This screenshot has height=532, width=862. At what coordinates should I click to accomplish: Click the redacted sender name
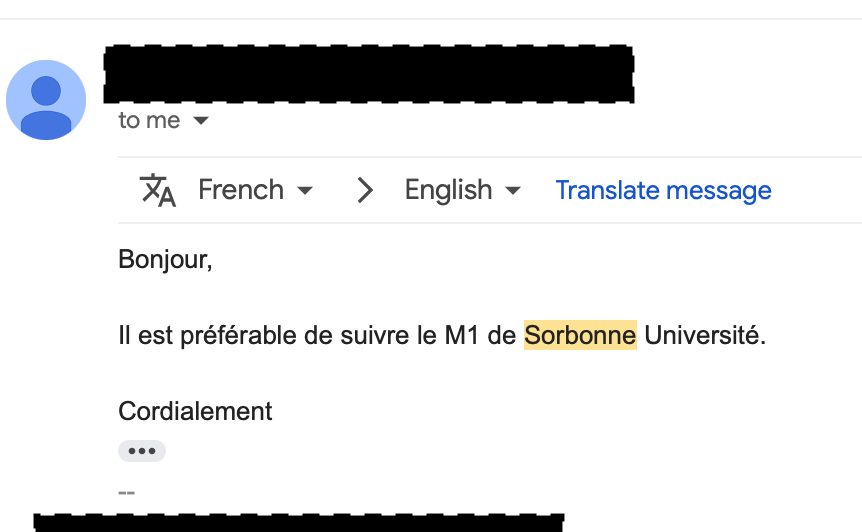point(368,73)
